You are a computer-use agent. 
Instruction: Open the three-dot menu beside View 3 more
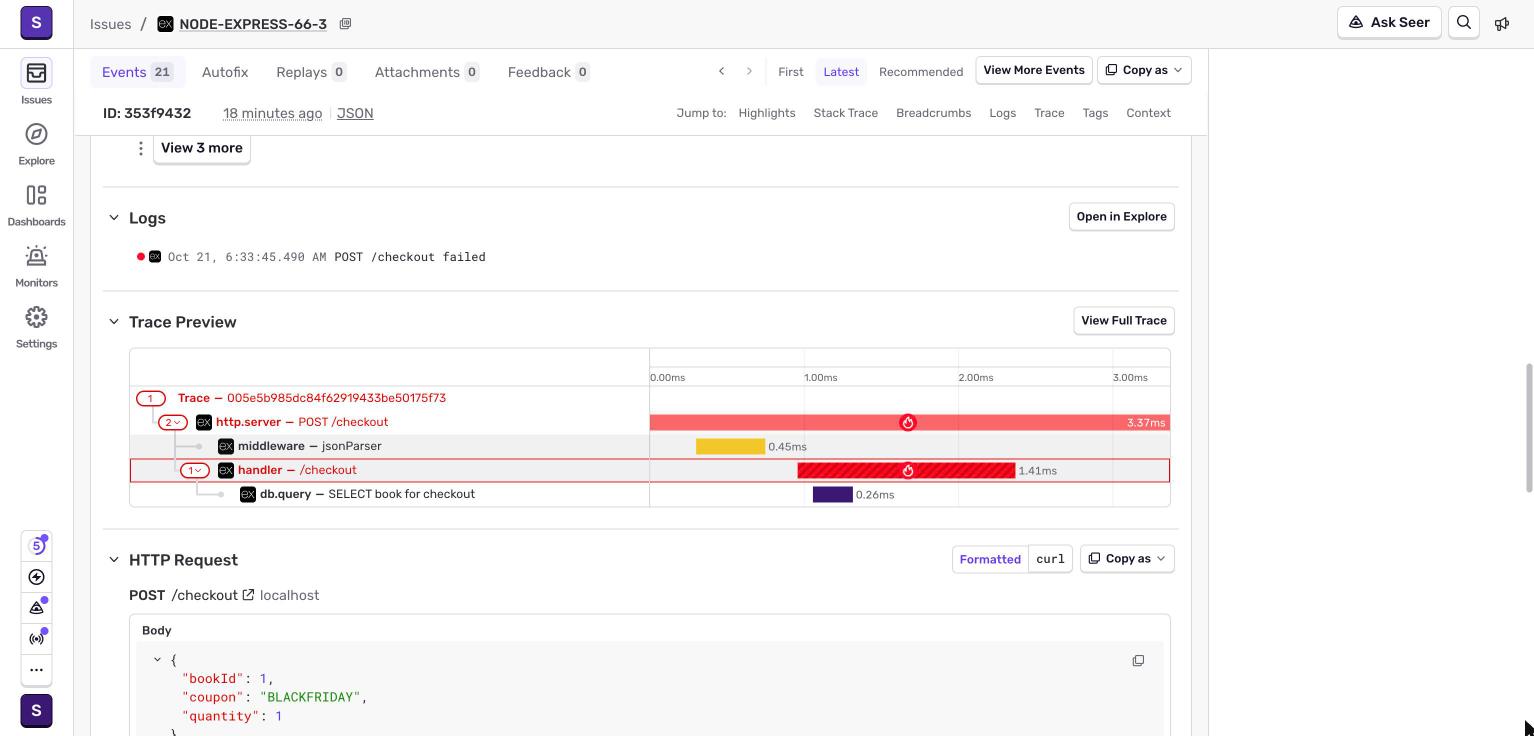point(141,148)
